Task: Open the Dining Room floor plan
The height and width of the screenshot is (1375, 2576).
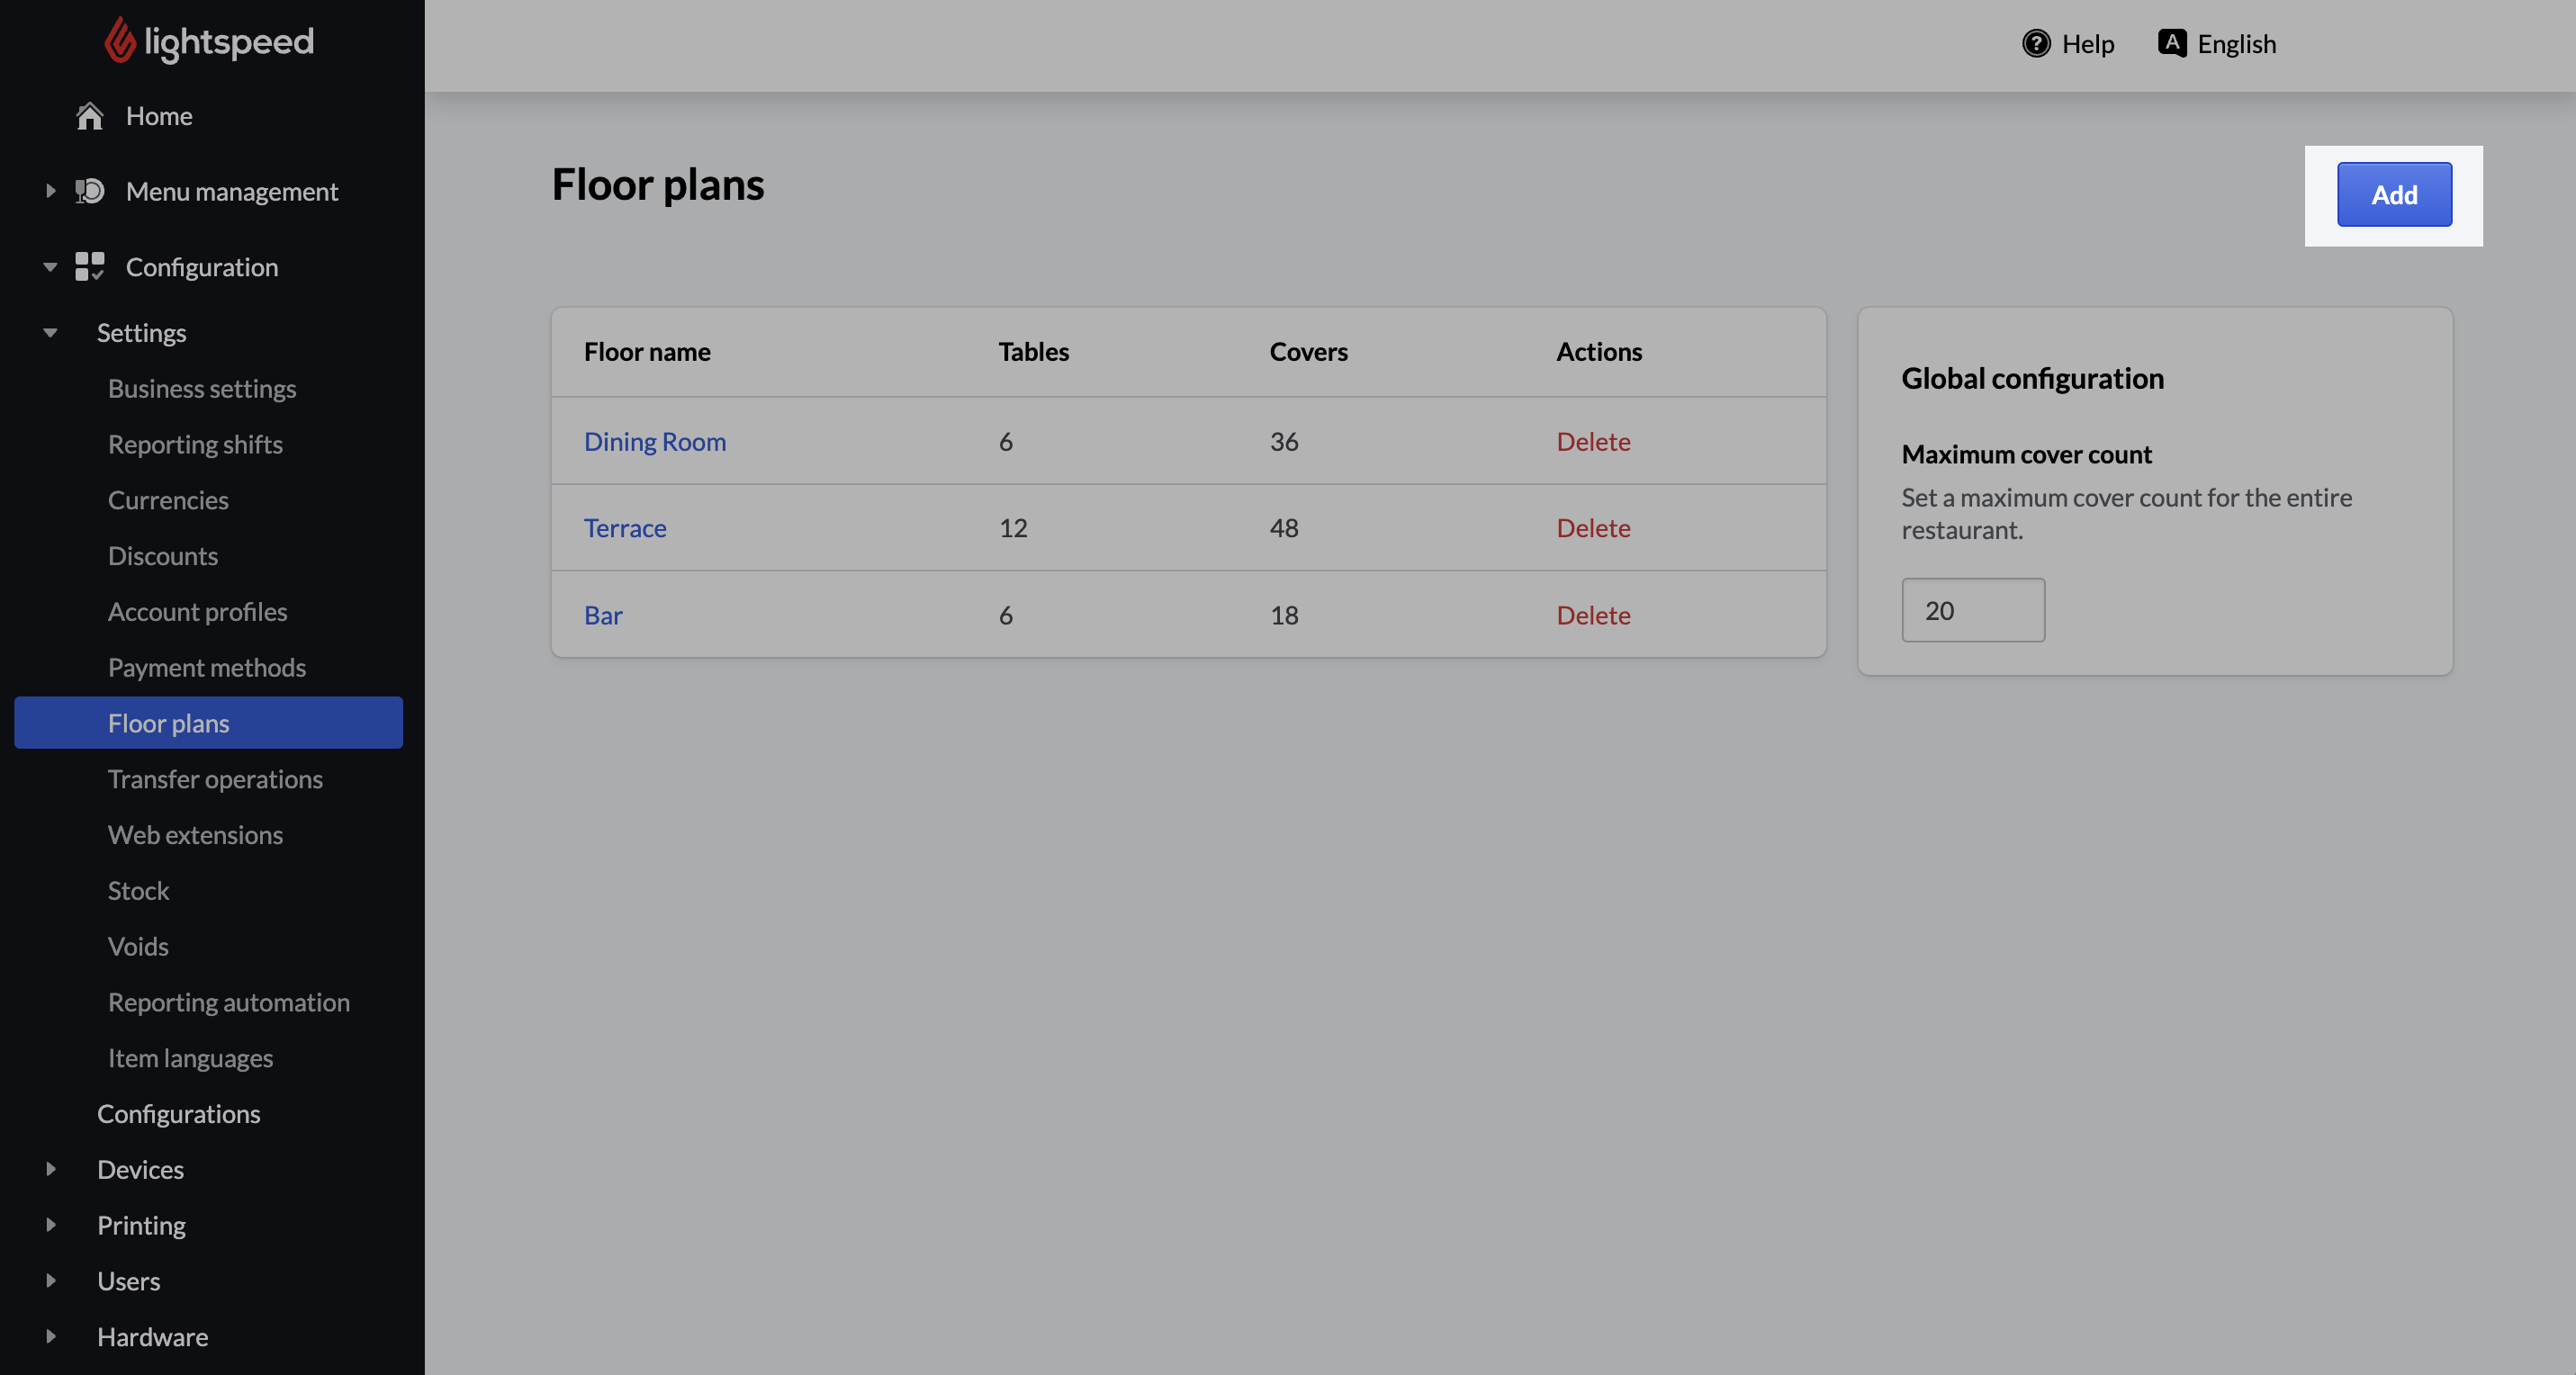Action: click(x=655, y=441)
